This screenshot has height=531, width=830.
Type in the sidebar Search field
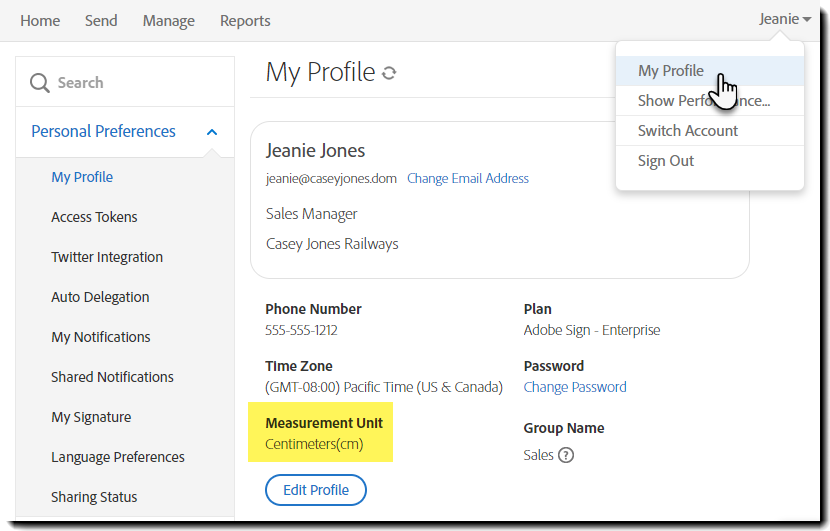point(130,83)
